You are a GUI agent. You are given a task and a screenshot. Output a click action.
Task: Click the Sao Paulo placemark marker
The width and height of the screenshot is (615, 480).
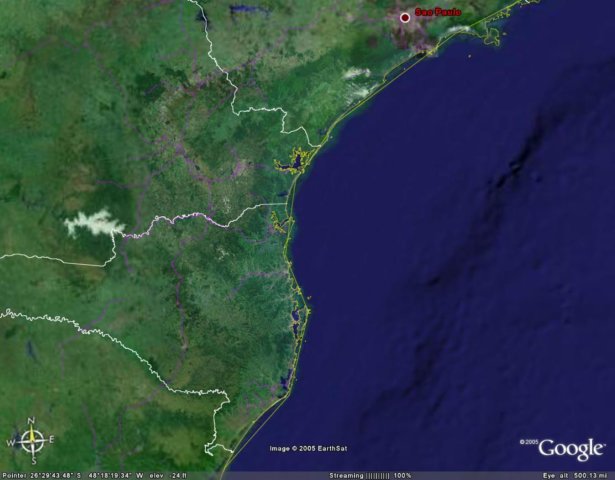pyautogui.click(x=405, y=18)
